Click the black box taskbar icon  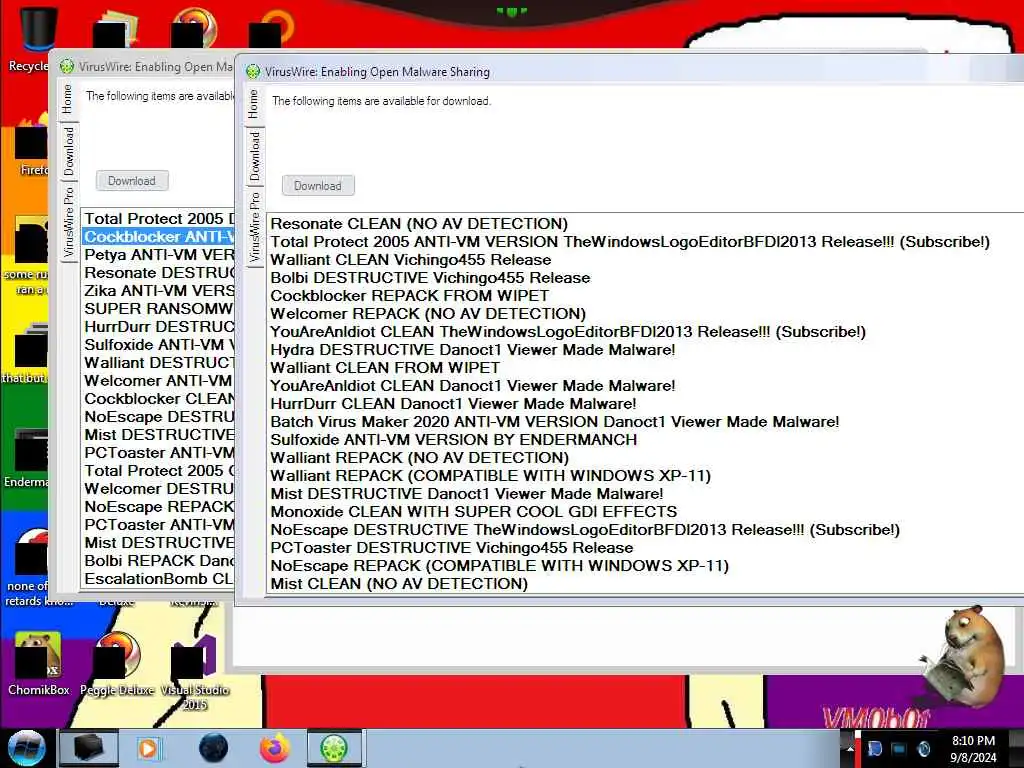coord(88,748)
